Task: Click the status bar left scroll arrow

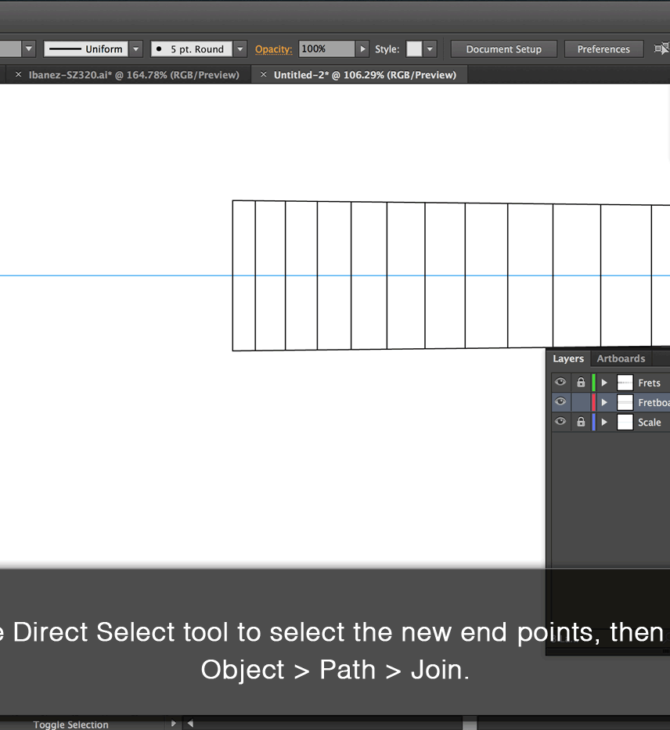Action: tap(190, 724)
